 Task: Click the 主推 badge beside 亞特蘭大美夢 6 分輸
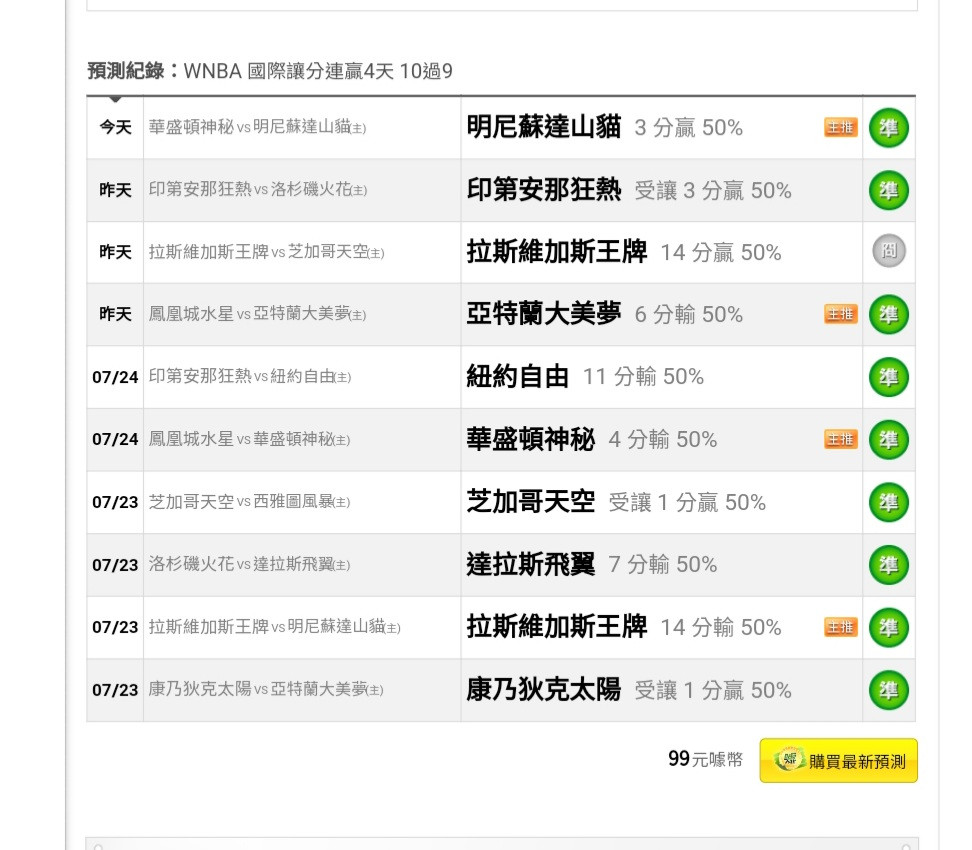(x=841, y=314)
